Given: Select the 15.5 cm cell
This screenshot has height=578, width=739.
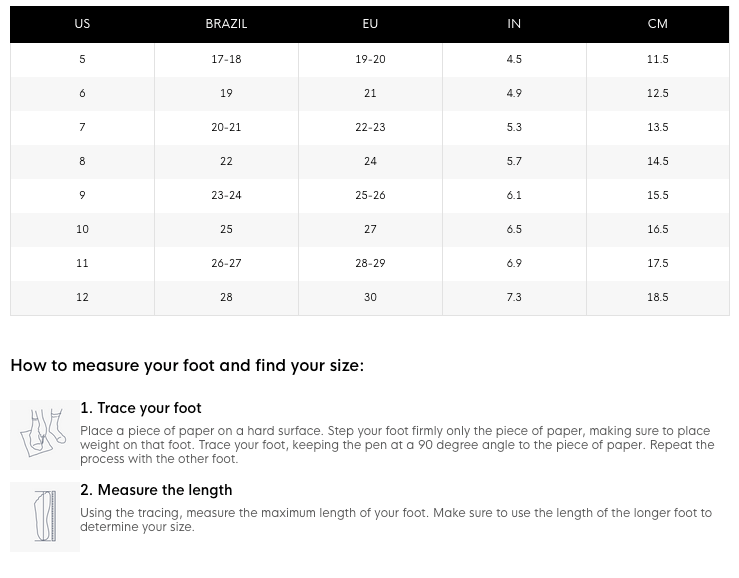Looking at the screenshot, I should click(657, 195).
